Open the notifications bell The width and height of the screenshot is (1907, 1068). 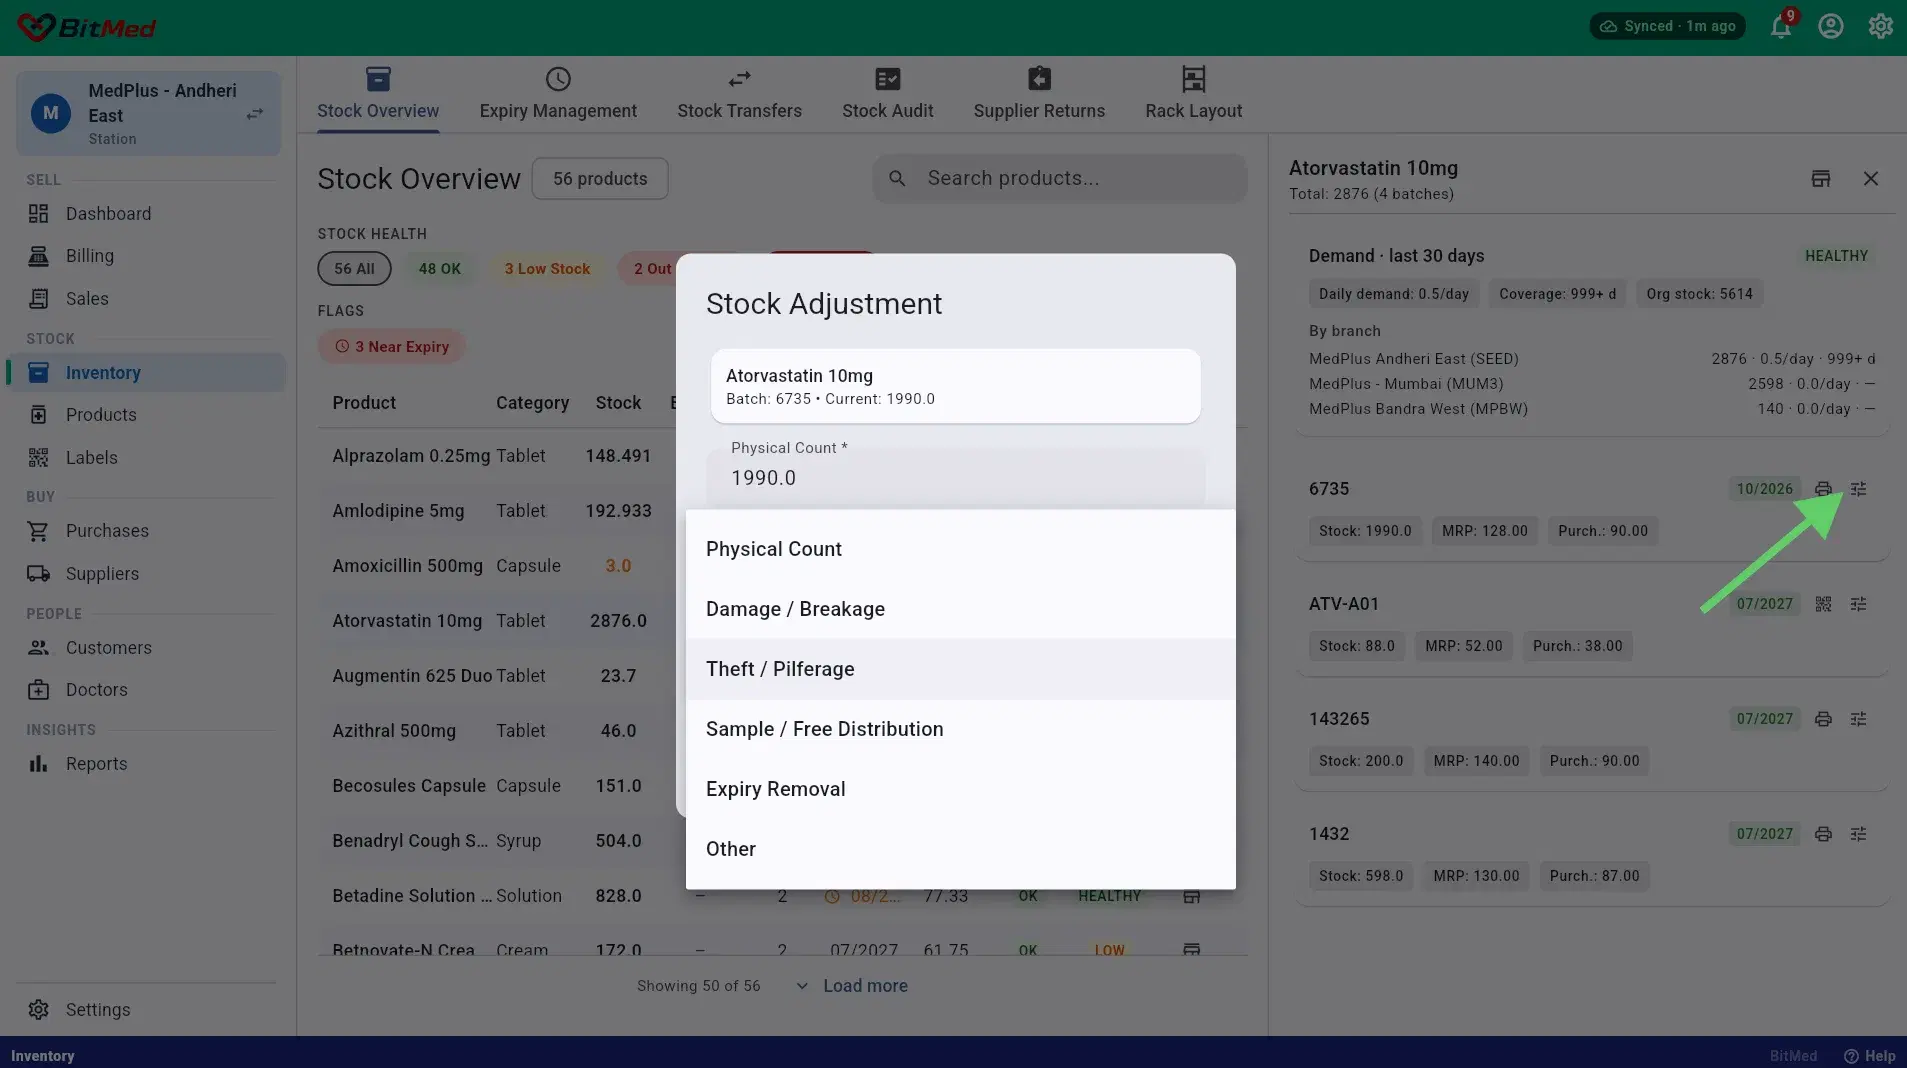1781,27
